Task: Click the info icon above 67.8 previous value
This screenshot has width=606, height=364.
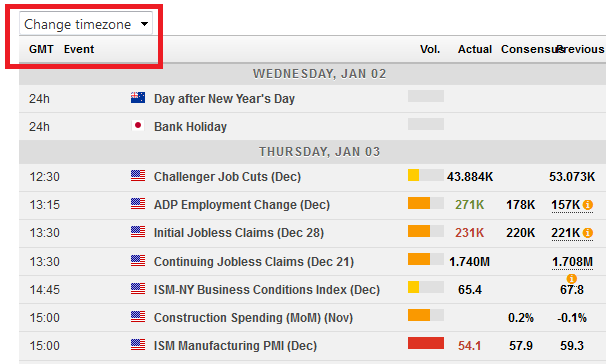Action: tap(572, 278)
